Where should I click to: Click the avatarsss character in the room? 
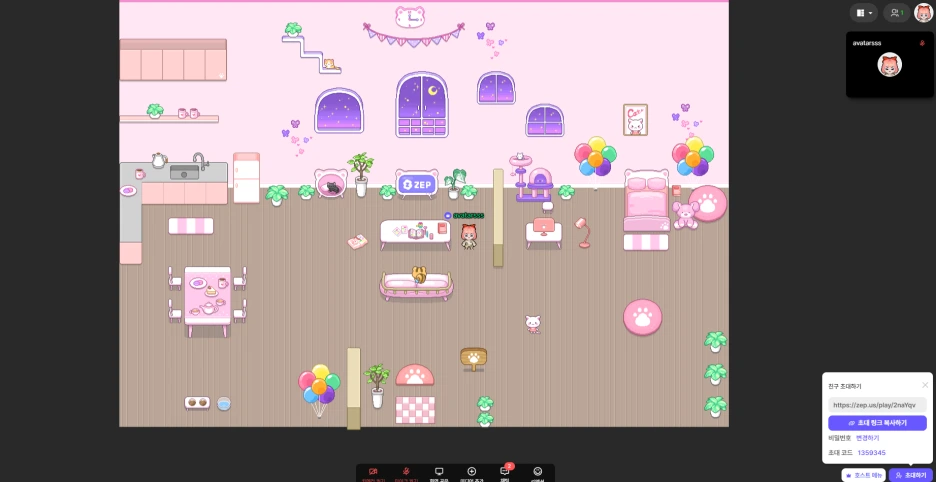click(469, 236)
